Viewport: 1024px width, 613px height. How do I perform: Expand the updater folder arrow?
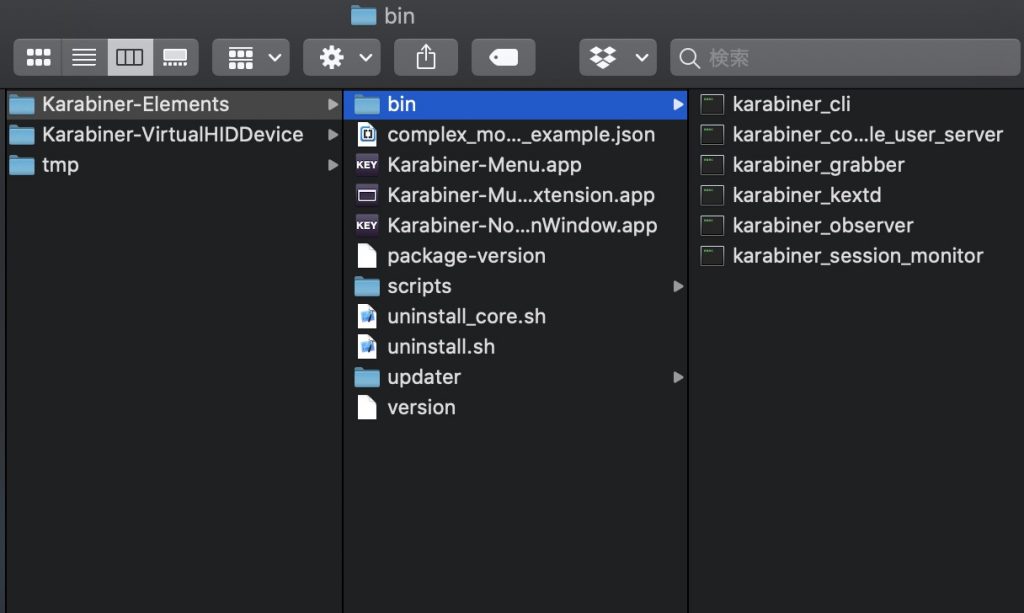(x=678, y=377)
